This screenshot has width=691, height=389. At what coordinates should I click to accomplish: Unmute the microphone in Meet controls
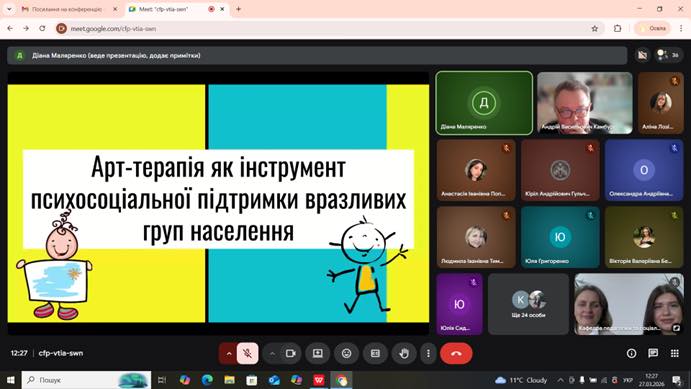point(248,353)
